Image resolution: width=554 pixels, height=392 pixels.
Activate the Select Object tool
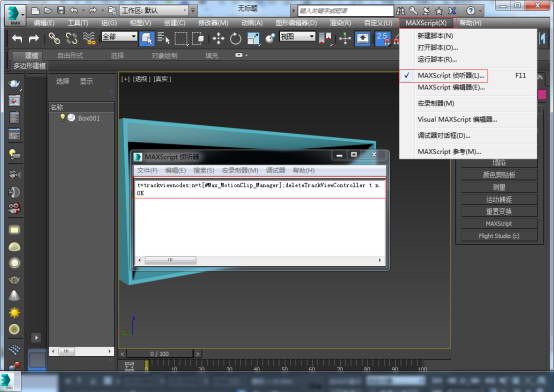pos(147,38)
